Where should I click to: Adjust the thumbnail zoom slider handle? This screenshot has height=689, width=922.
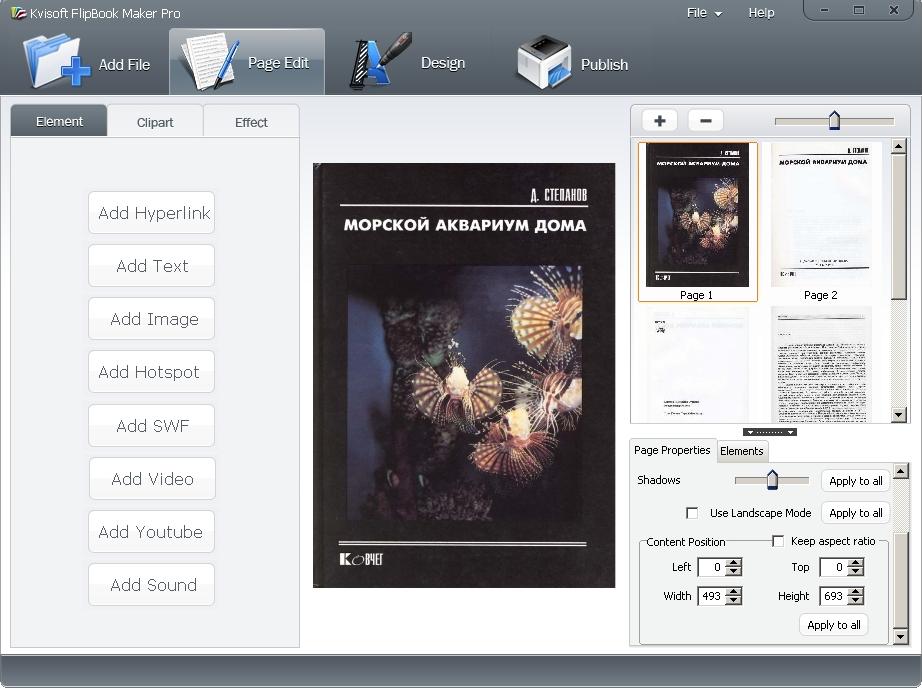(834, 120)
